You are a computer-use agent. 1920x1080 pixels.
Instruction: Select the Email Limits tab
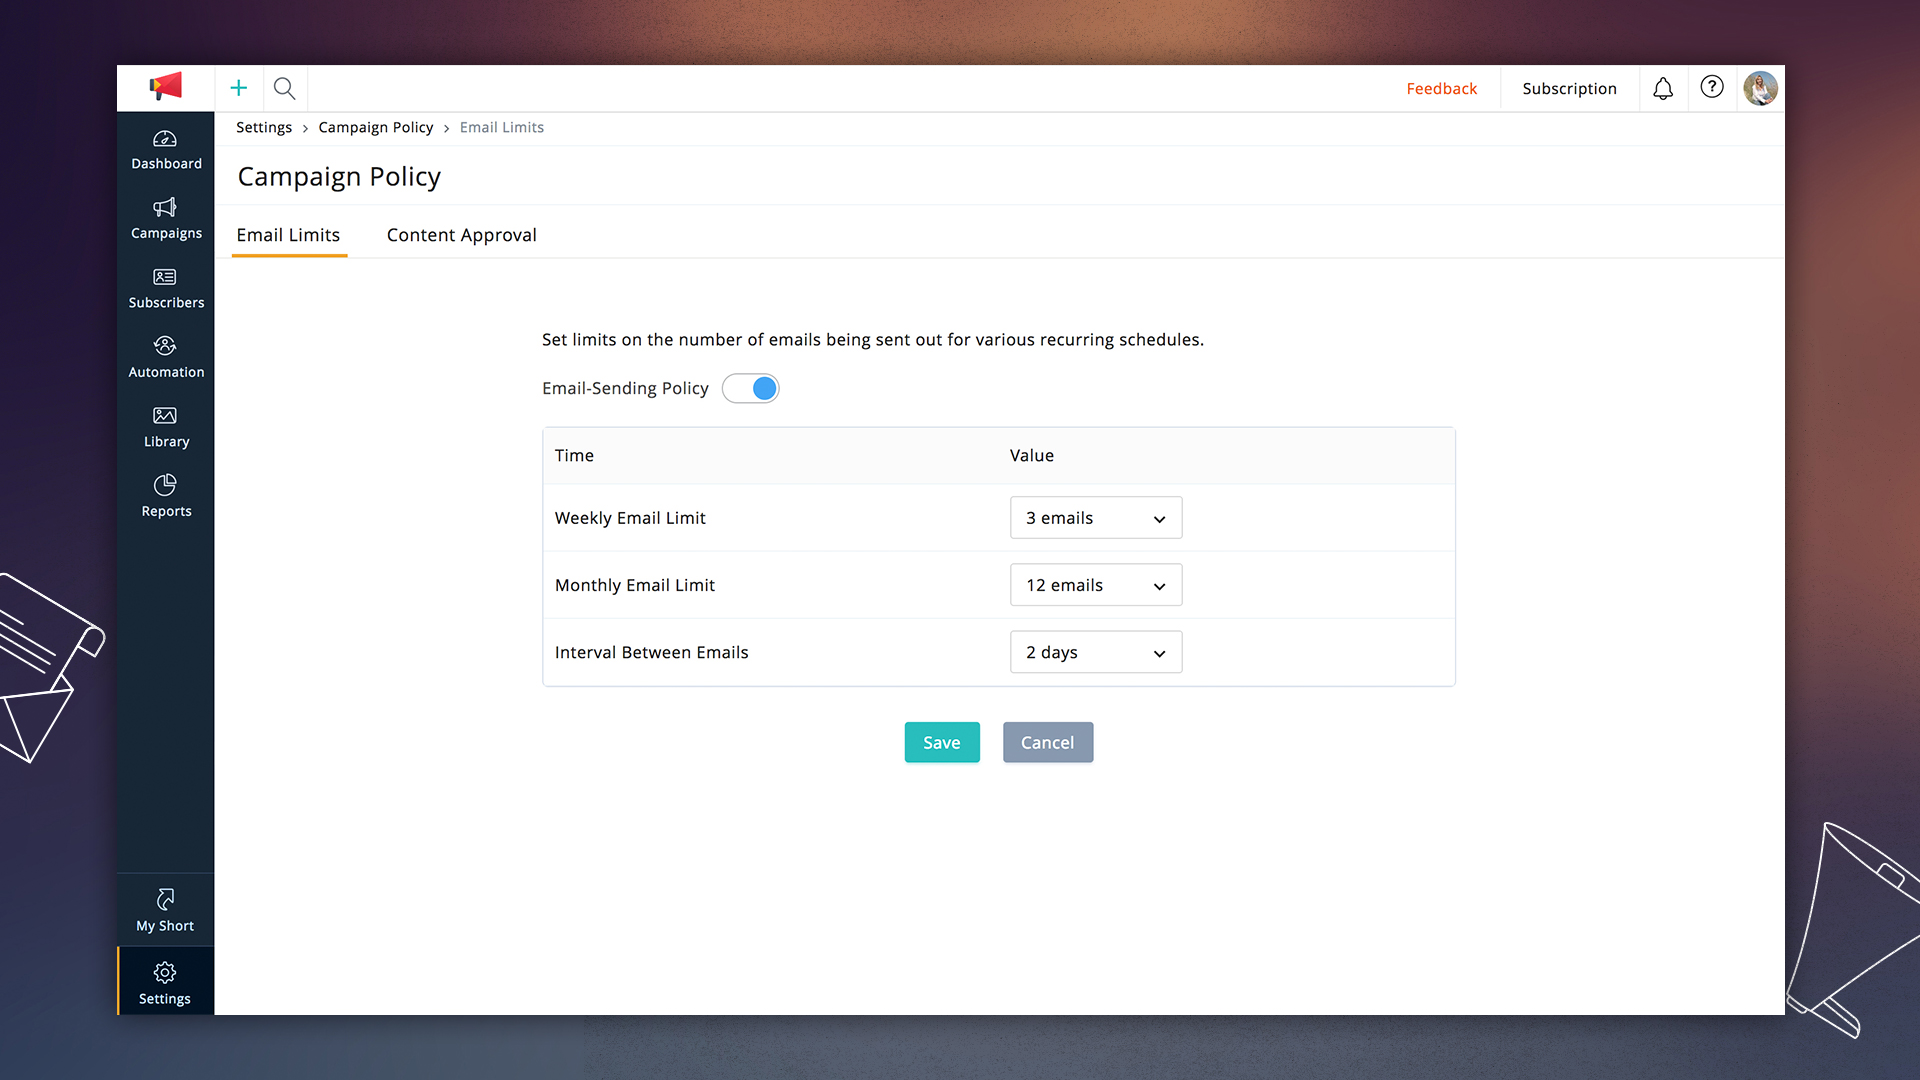[x=288, y=235]
